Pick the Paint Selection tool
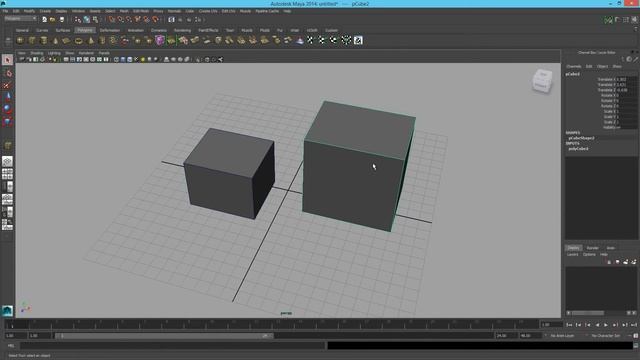Viewport: 640px width, 360px height. point(7,85)
